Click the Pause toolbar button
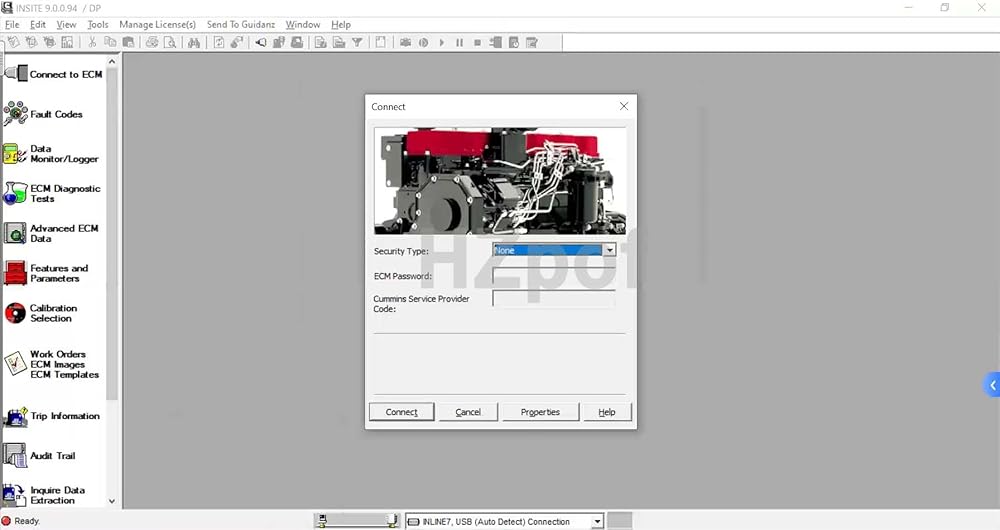 [x=459, y=43]
